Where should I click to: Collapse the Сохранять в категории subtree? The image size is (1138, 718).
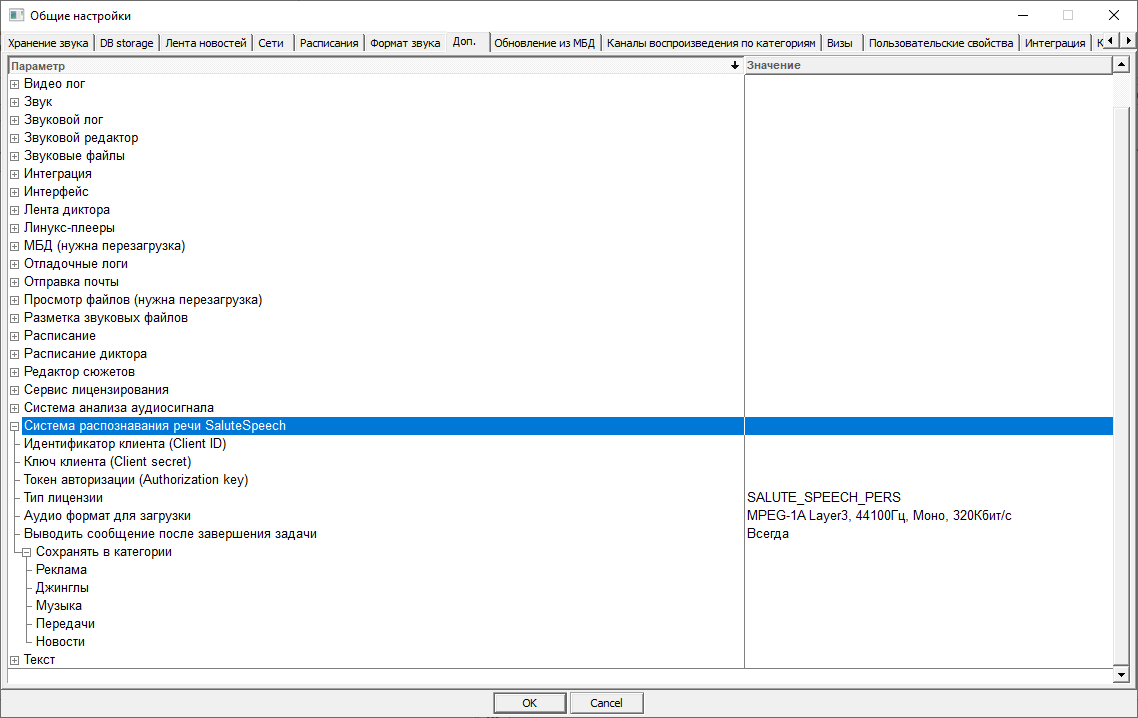27,552
